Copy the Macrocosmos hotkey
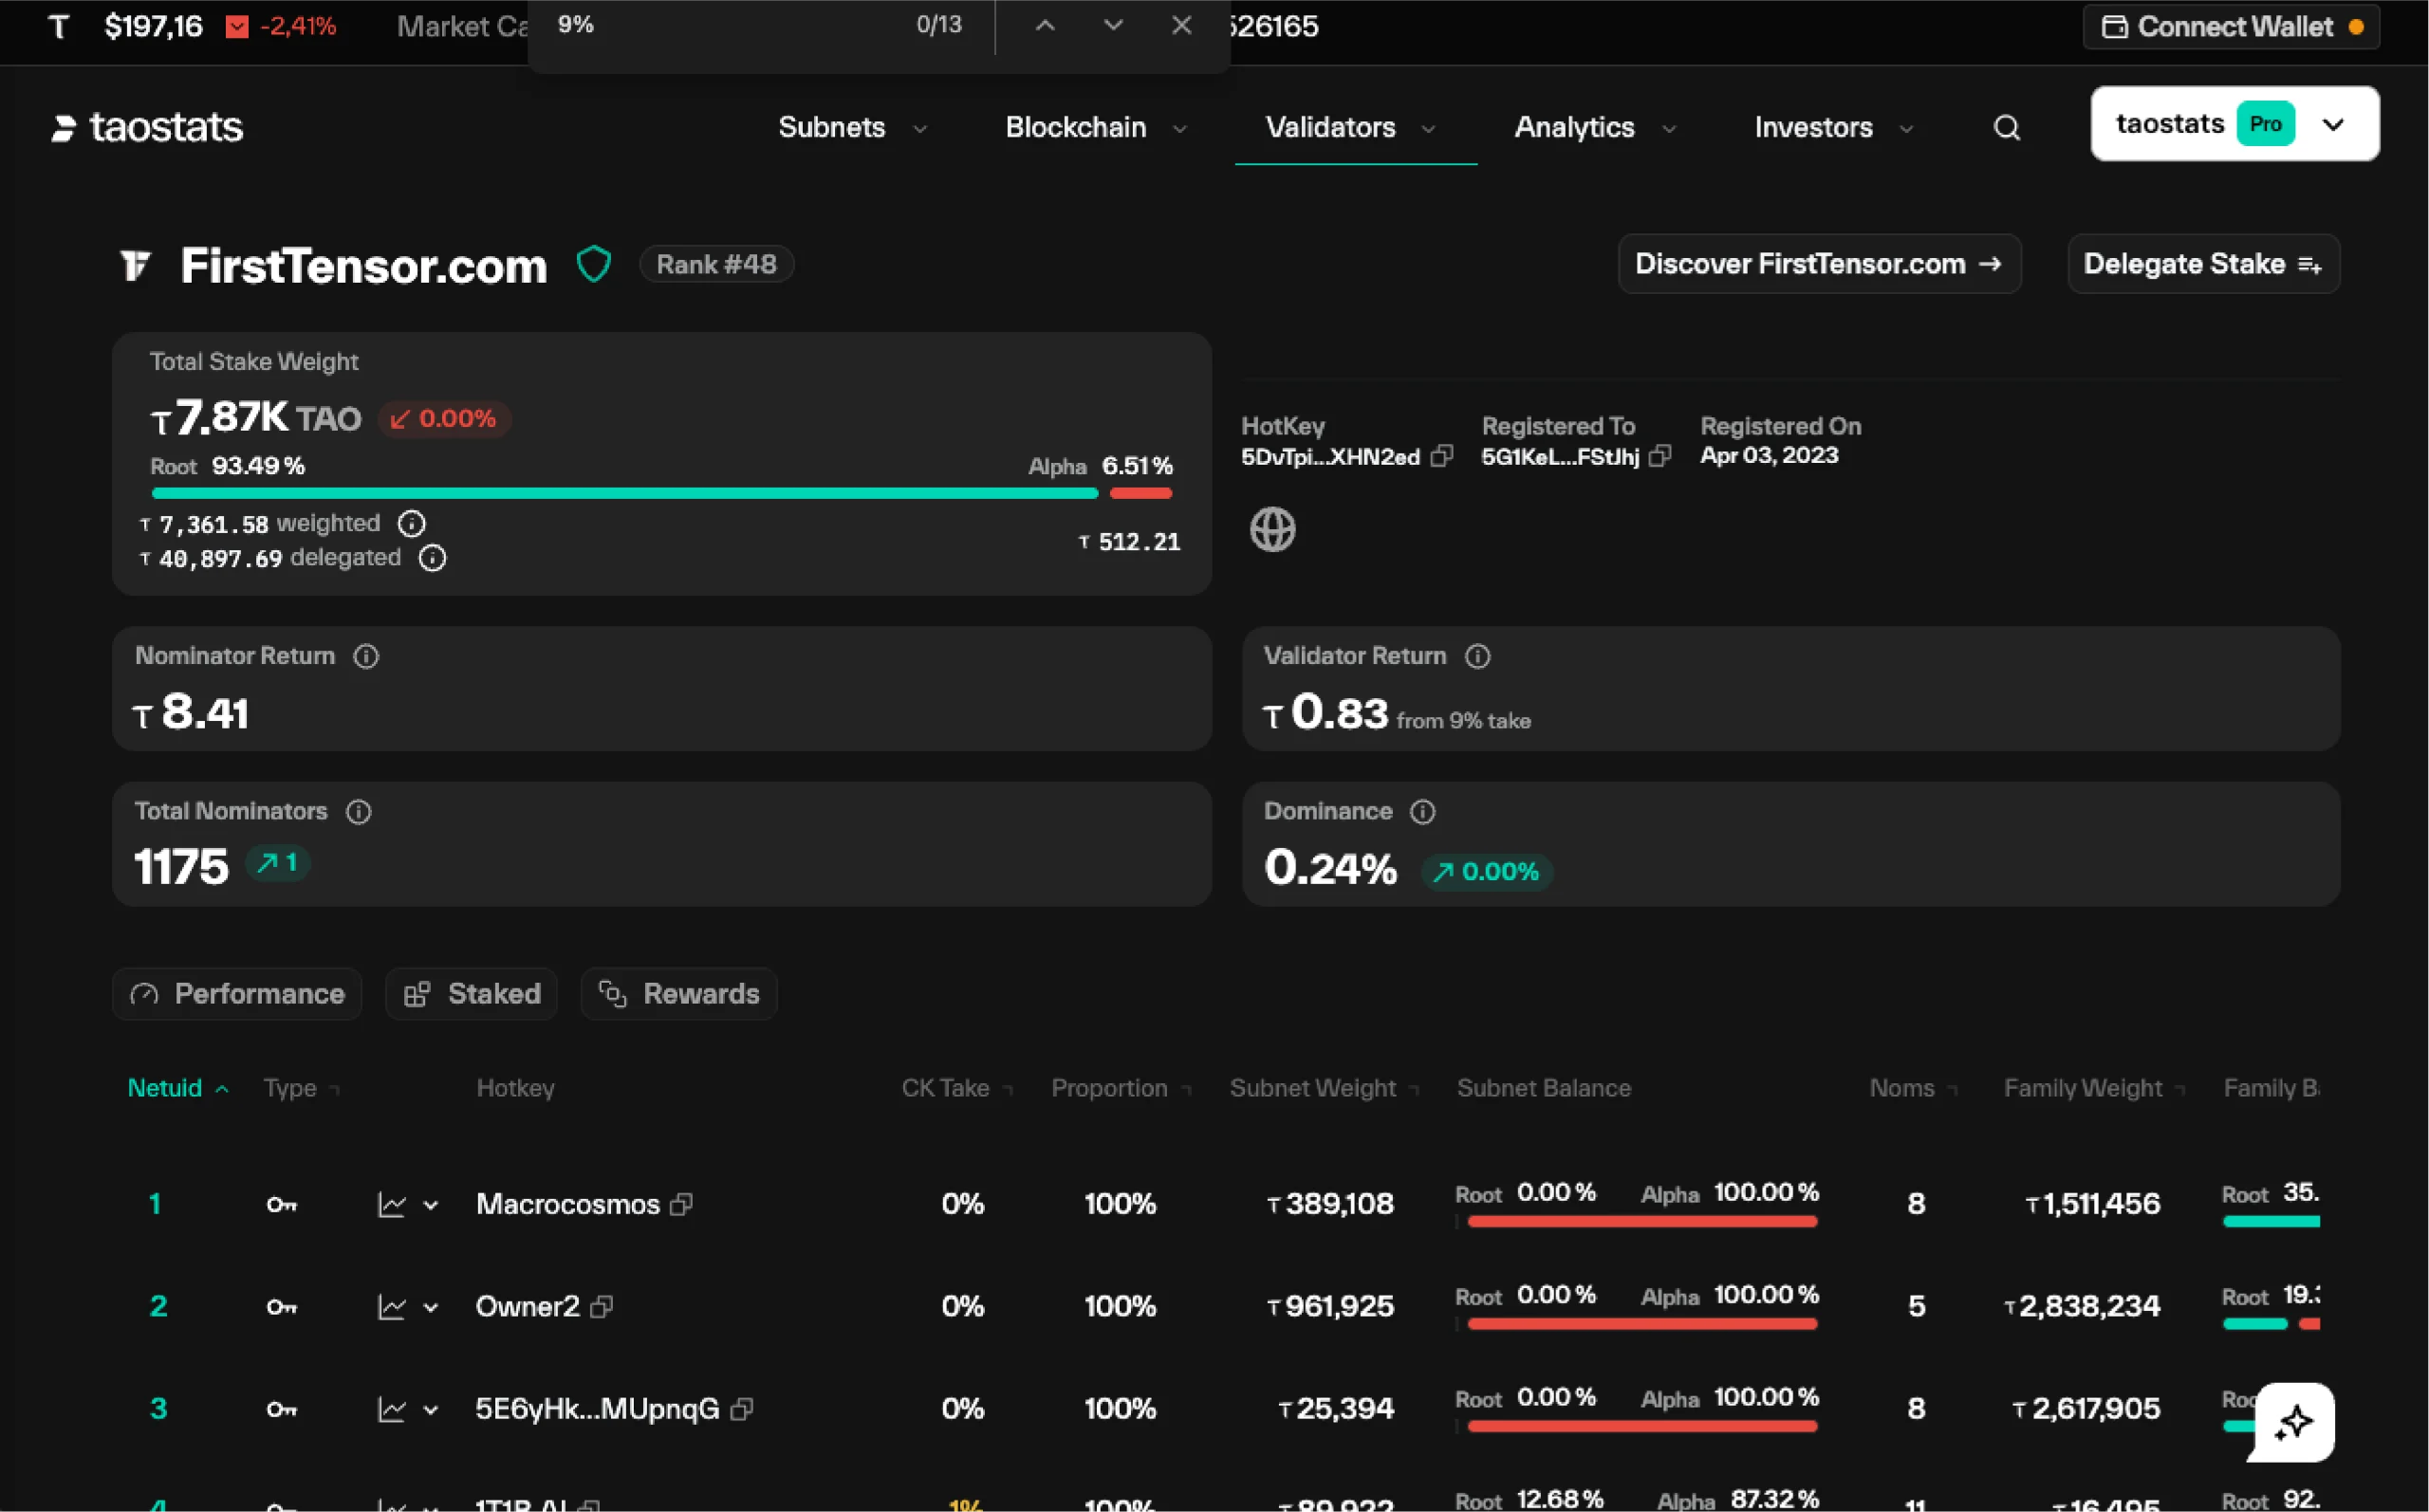 (681, 1204)
